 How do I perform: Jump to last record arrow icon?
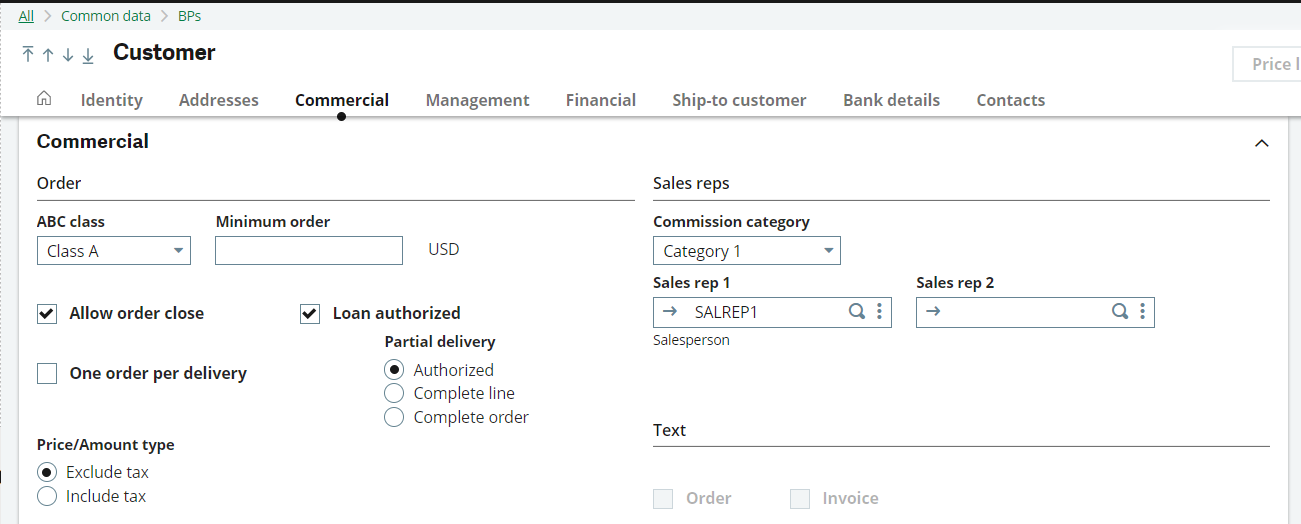[88, 55]
